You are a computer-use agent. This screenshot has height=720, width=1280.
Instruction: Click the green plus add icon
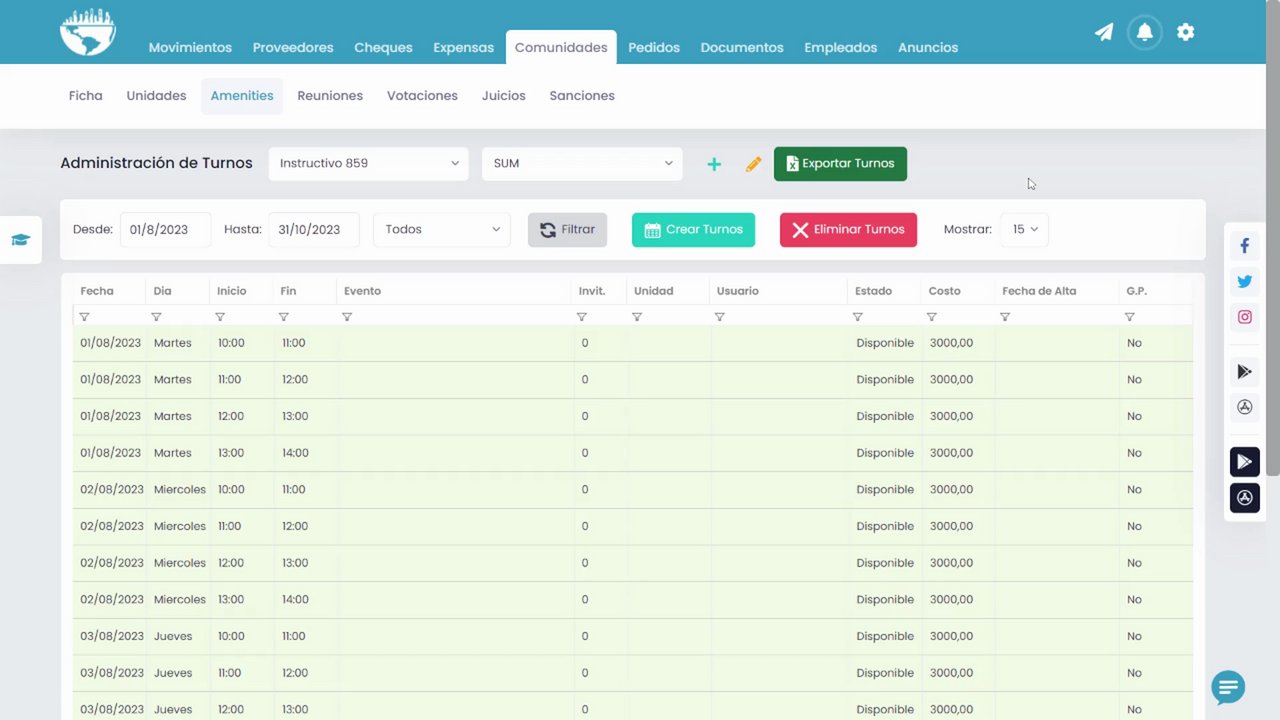[714, 164]
